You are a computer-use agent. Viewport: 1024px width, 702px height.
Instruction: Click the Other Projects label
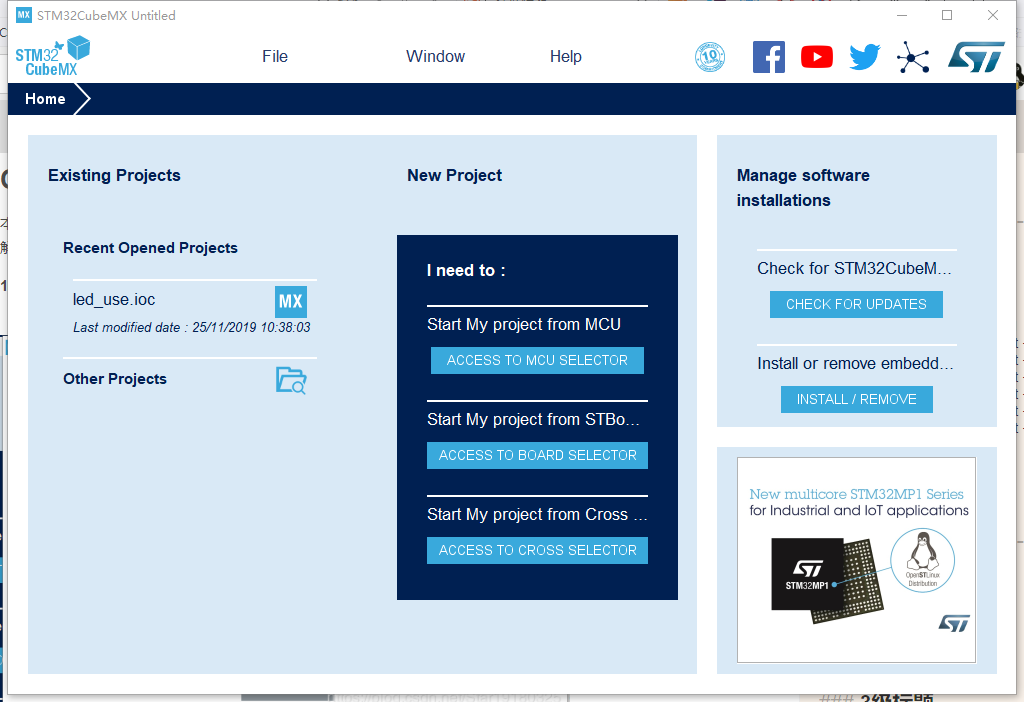pos(115,379)
